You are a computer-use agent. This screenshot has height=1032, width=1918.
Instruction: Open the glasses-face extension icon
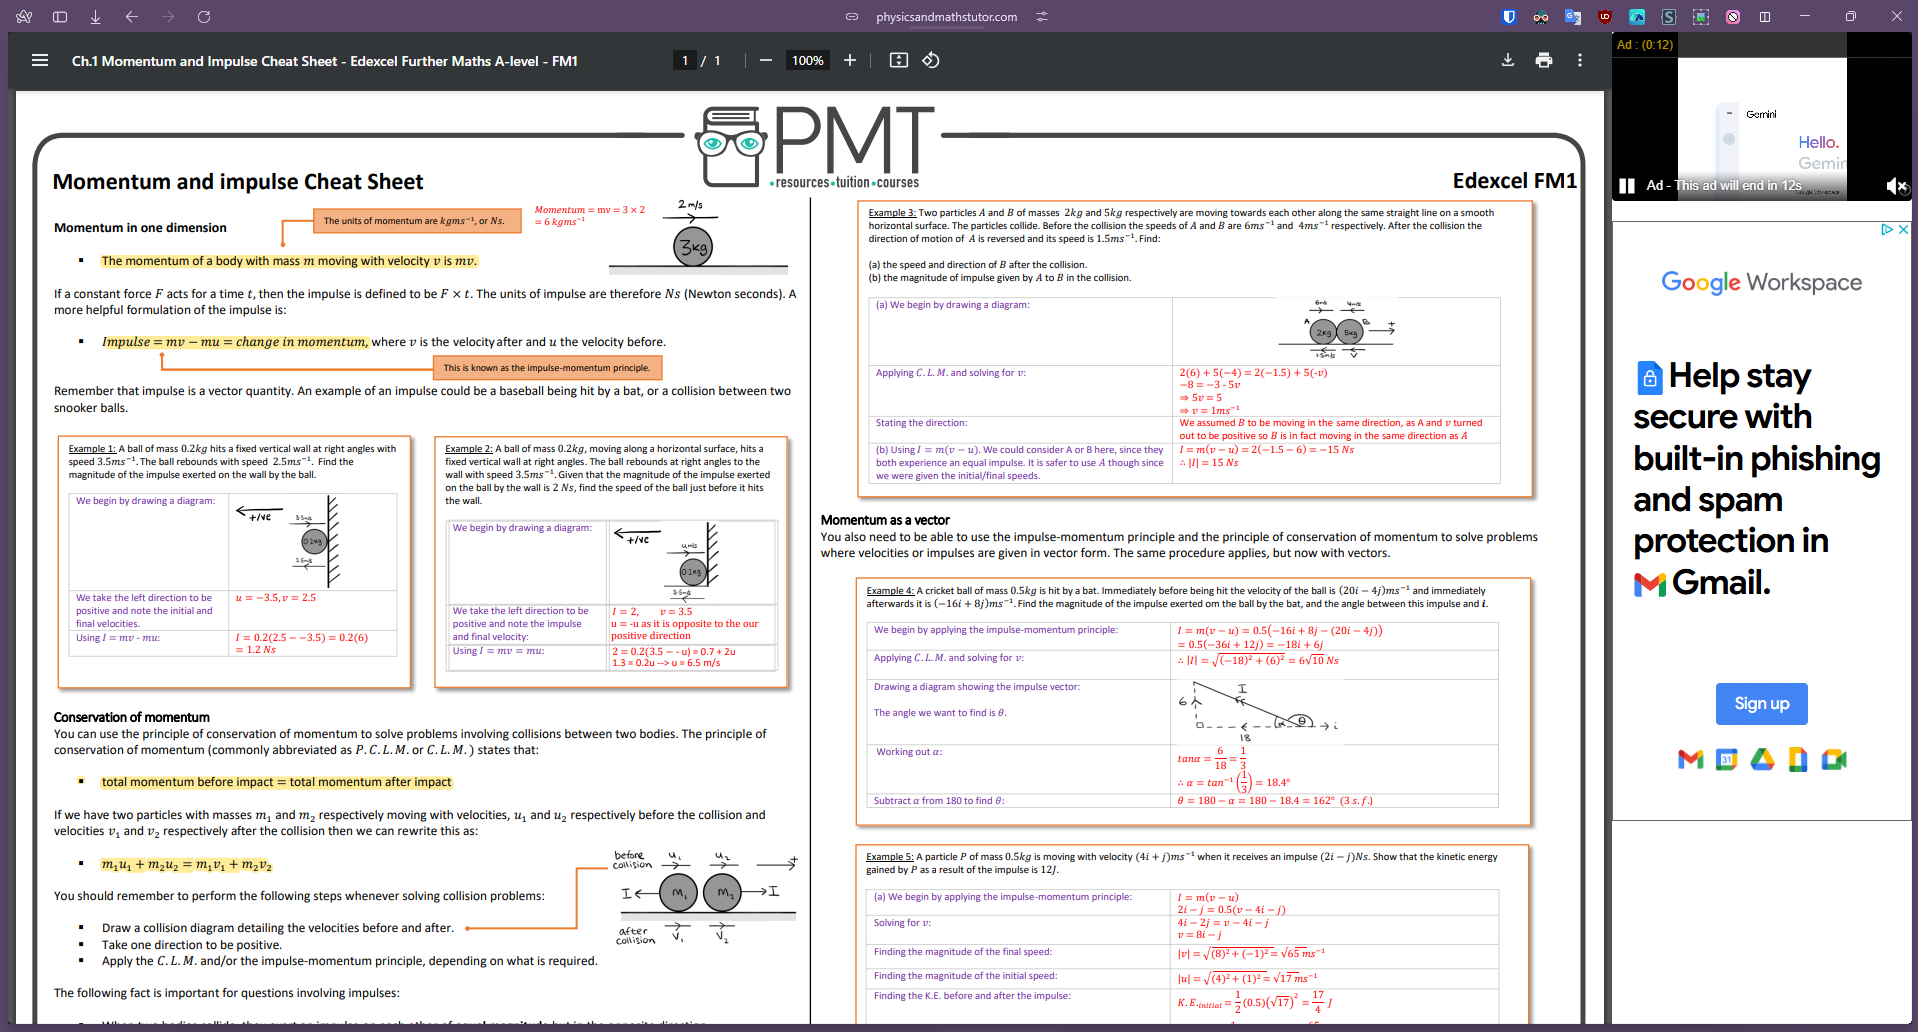pos(1541,17)
